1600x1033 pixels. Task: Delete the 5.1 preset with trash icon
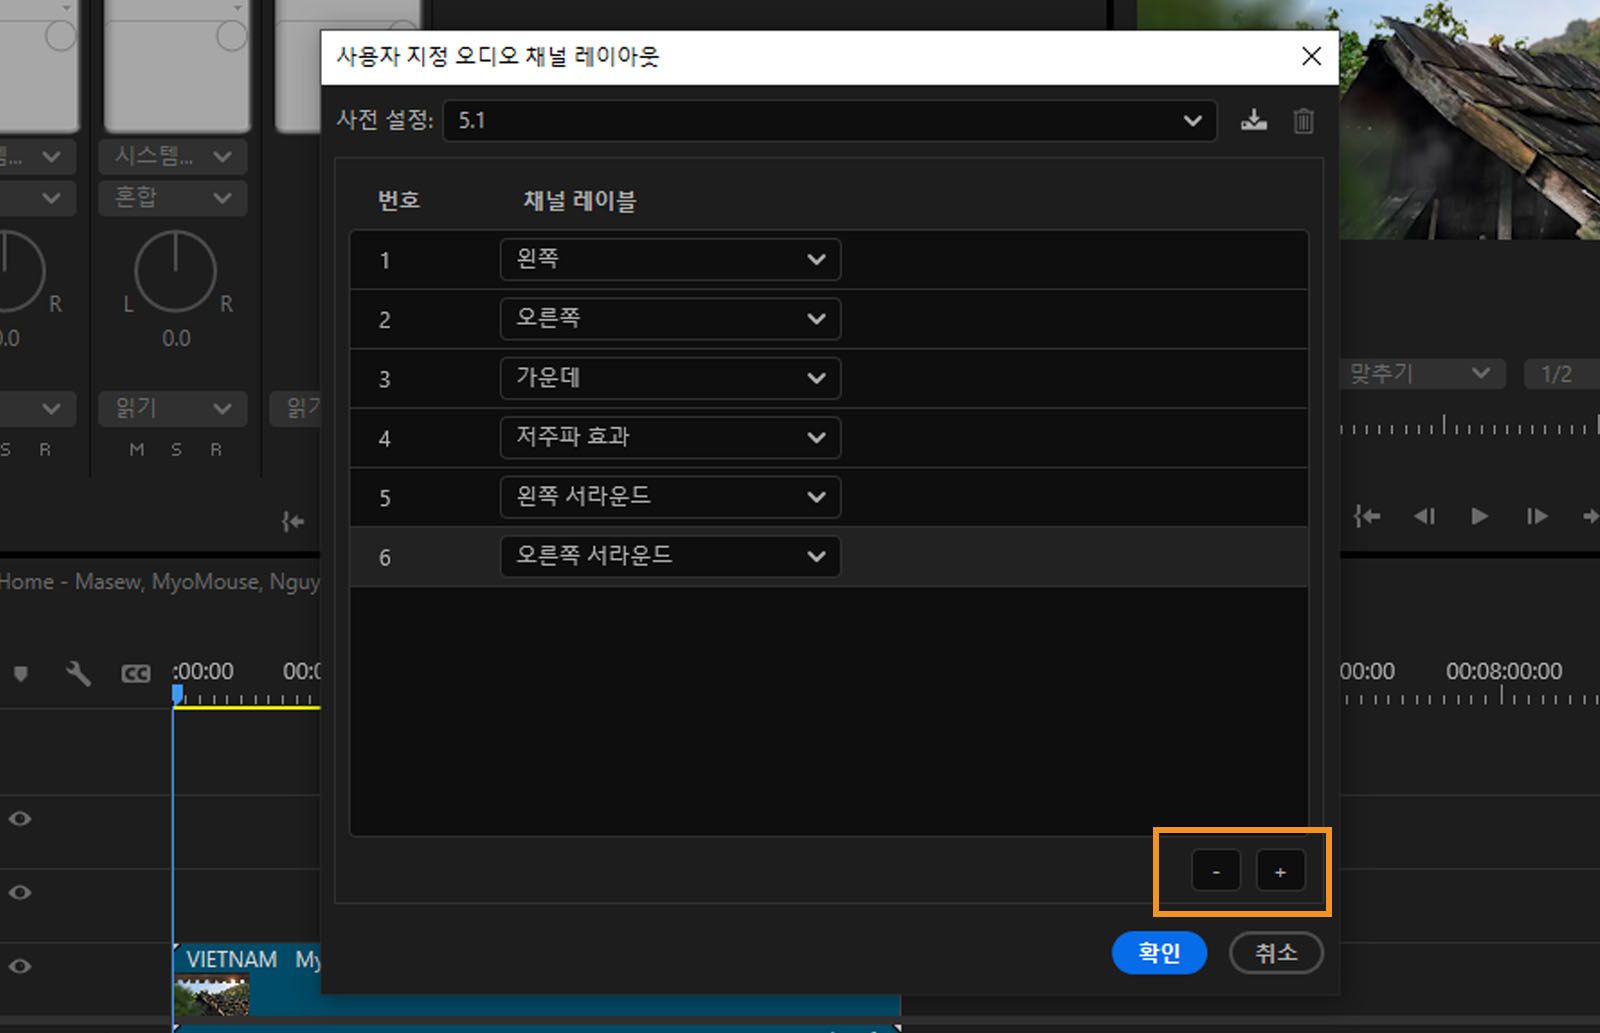point(1303,120)
